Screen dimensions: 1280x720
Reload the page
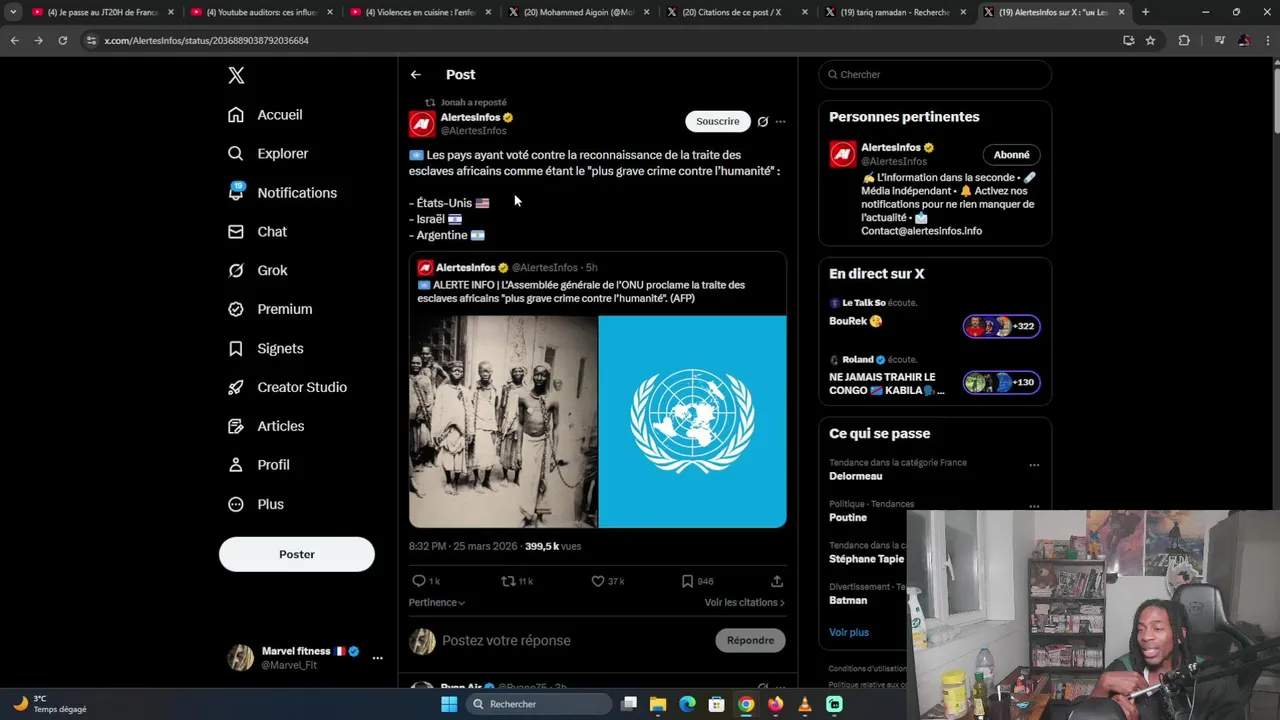[62, 41]
